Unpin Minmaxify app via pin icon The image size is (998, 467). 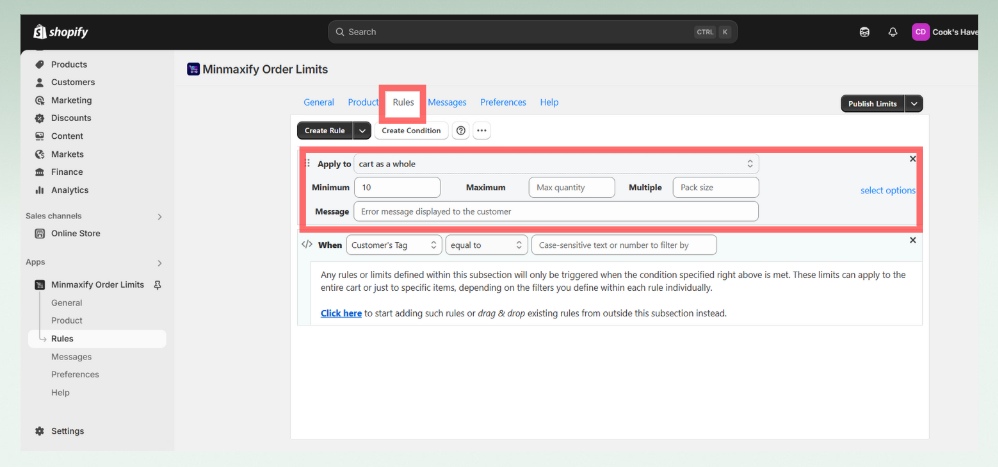158,284
